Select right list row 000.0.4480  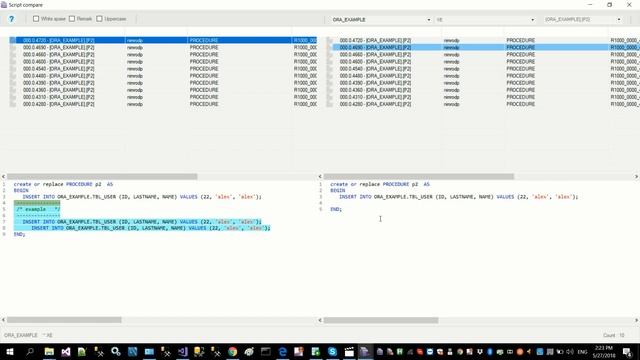[483, 76]
